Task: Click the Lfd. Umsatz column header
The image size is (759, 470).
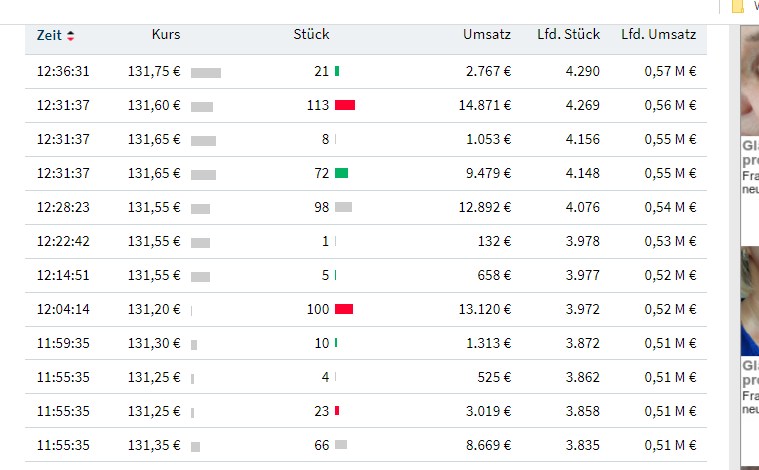Action: (x=658, y=35)
